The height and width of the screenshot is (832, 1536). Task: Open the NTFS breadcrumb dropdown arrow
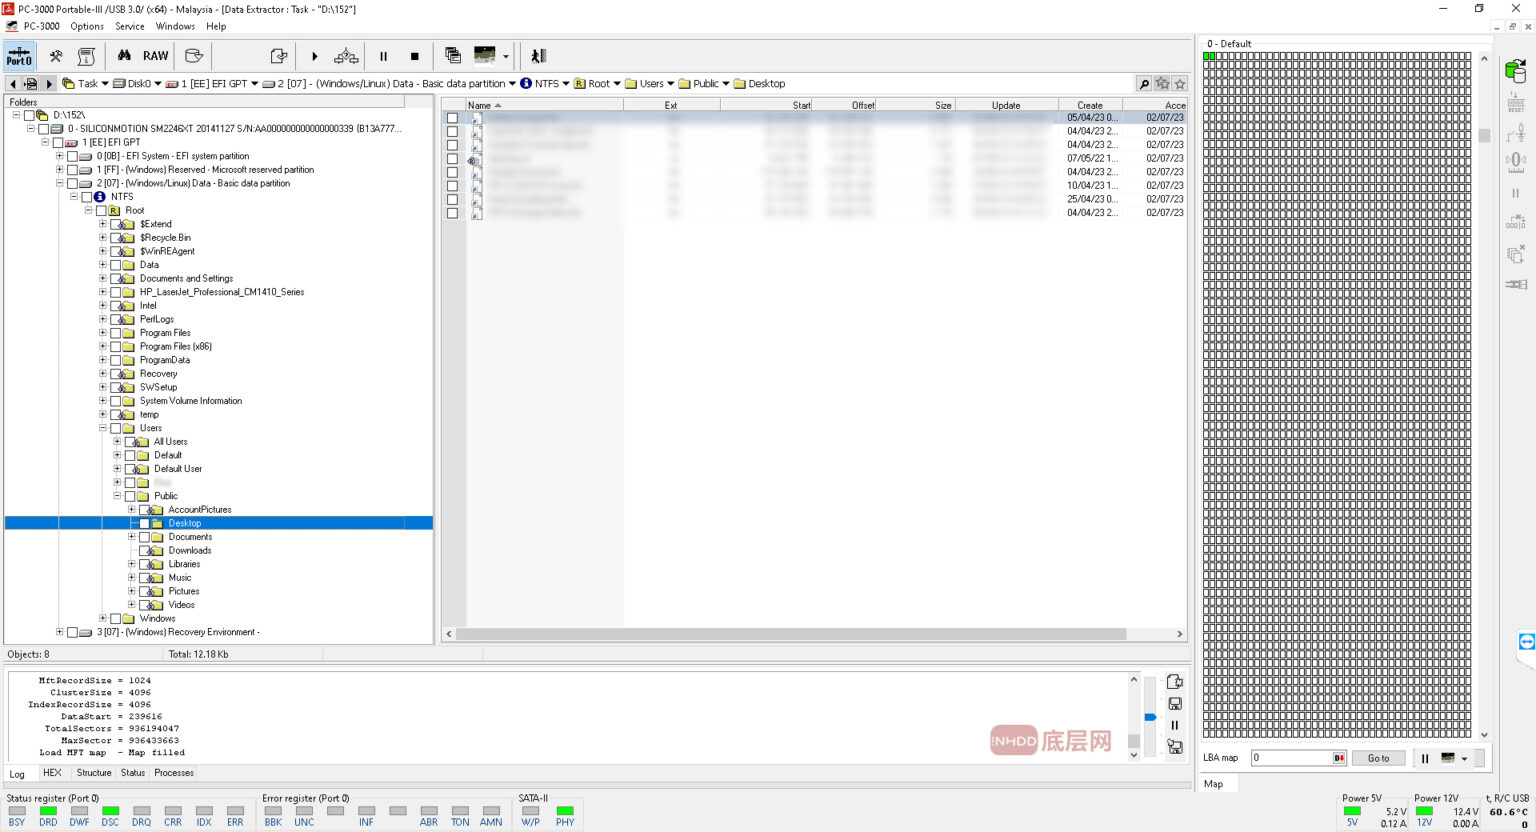pyautogui.click(x=566, y=84)
